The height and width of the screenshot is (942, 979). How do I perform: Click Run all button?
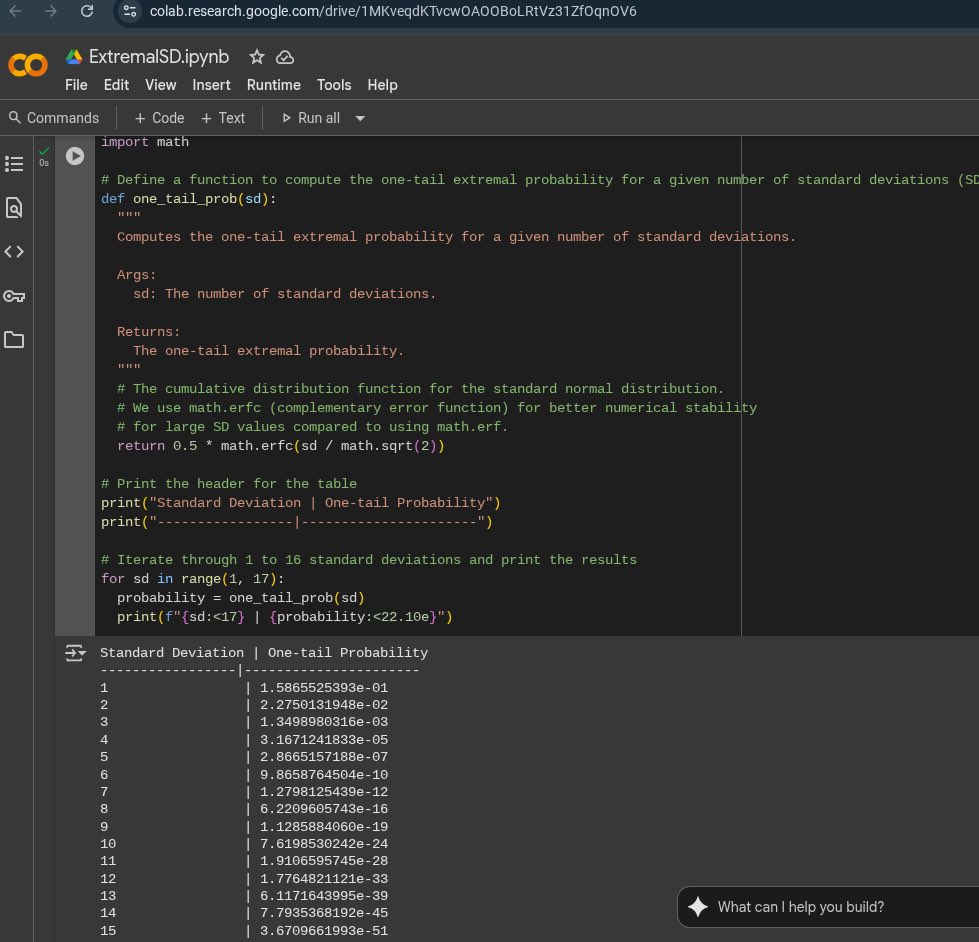click(x=311, y=118)
